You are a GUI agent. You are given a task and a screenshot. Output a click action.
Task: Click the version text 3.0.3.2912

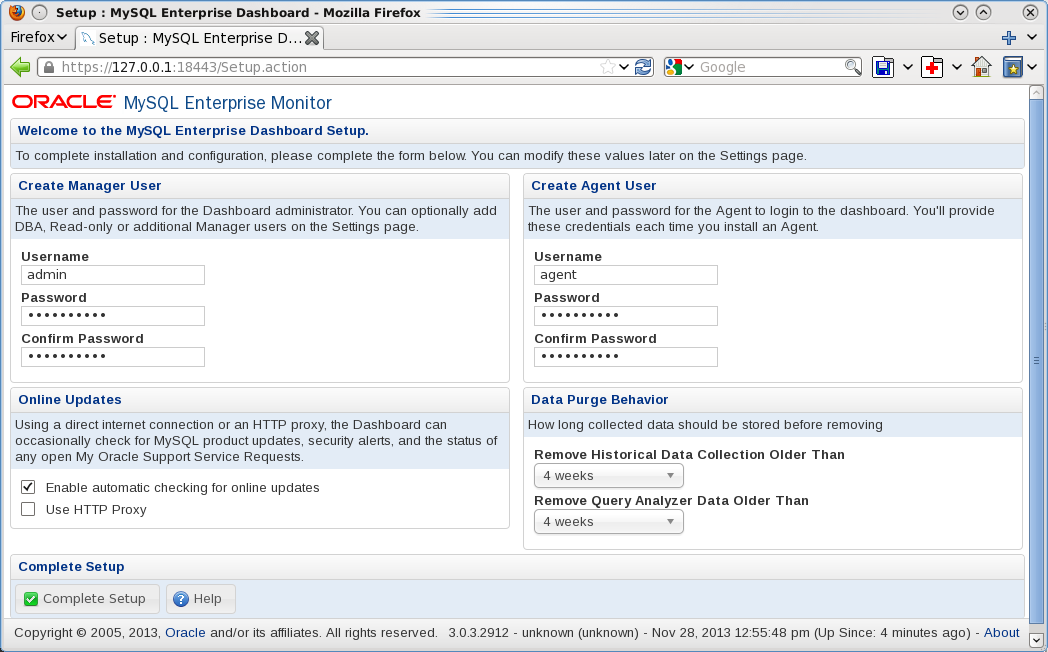tap(479, 633)
